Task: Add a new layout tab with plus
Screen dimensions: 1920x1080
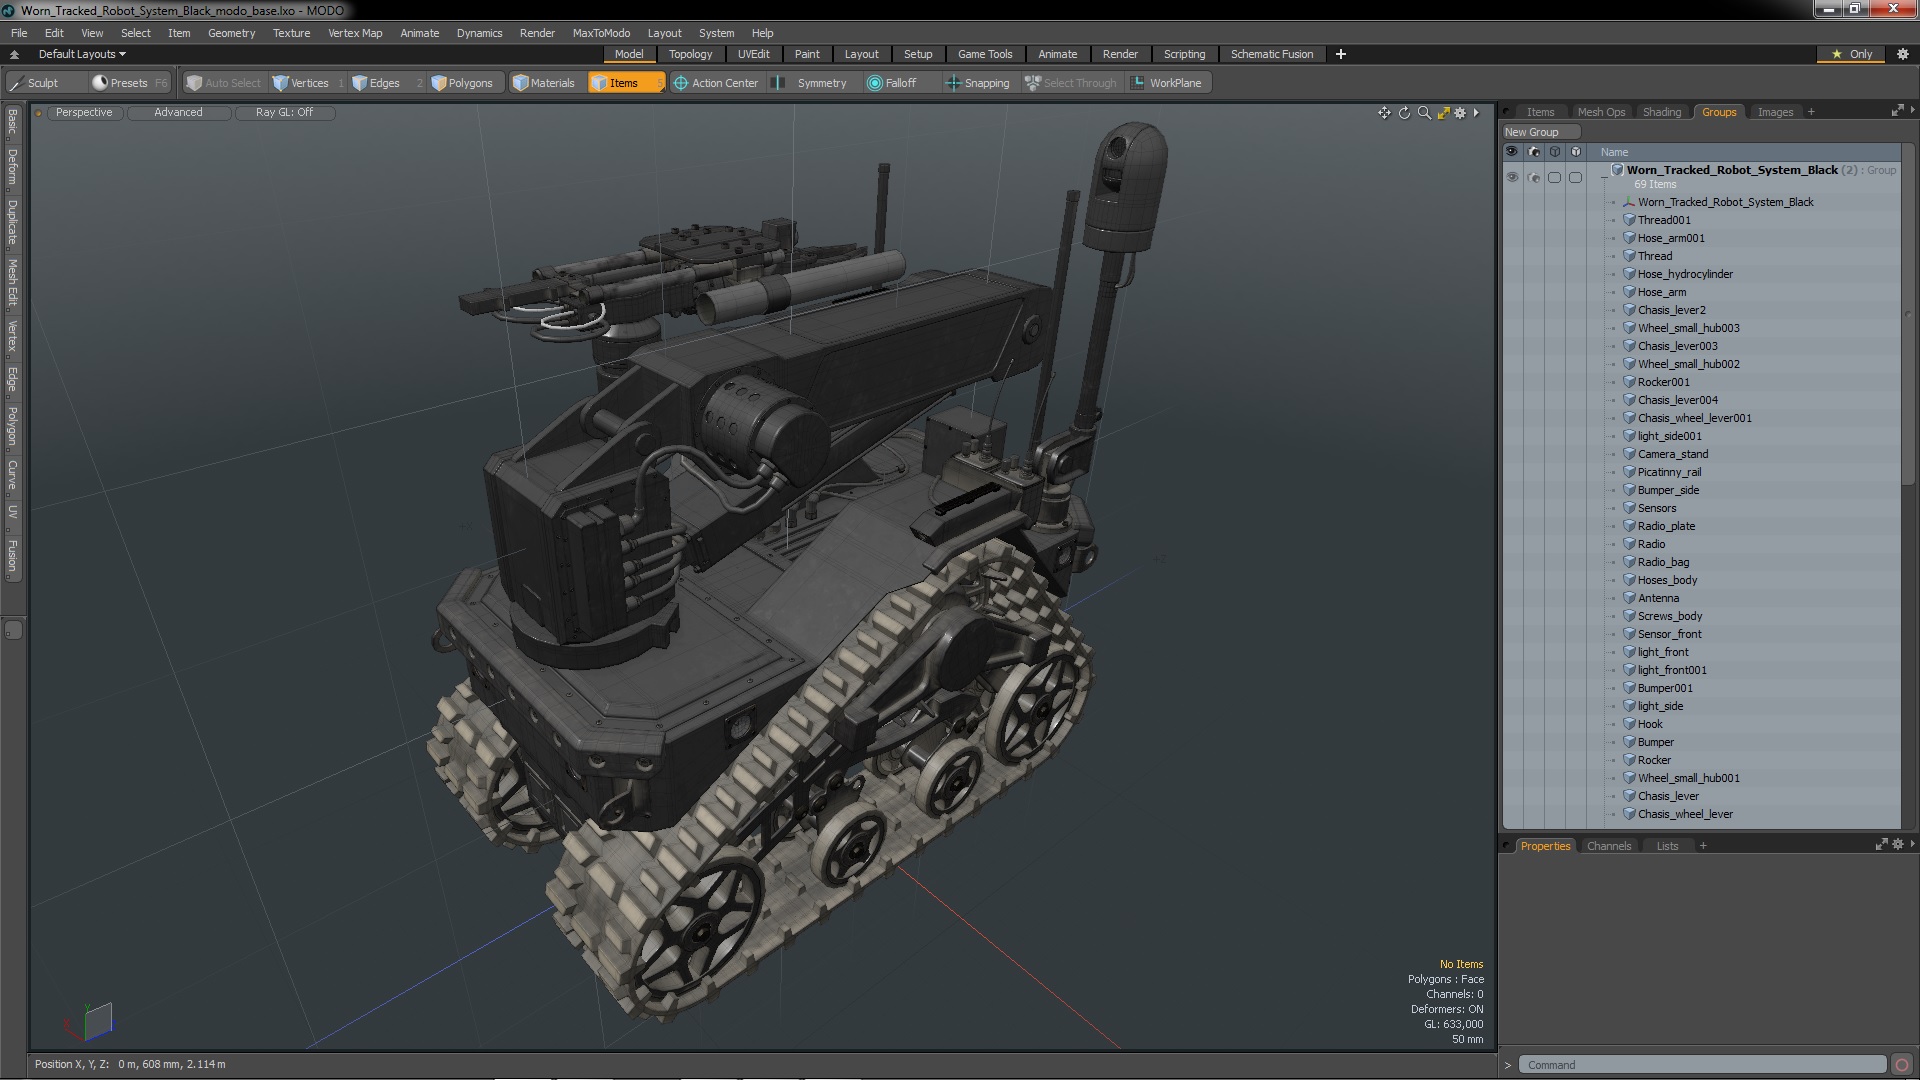Action: [1341, 54]
